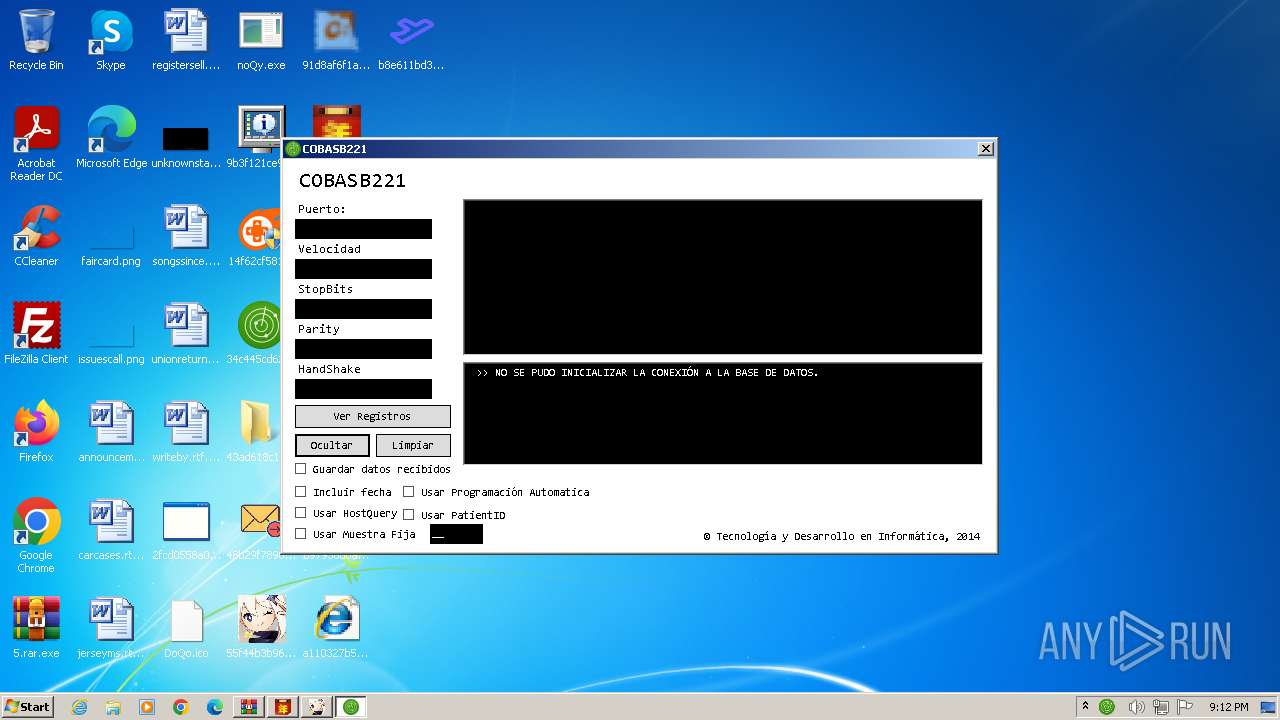The height and width of the screenshot is (720, 1280).
Task: Open Acrobat Reader DC shortcut
Action: coord(36,144)
